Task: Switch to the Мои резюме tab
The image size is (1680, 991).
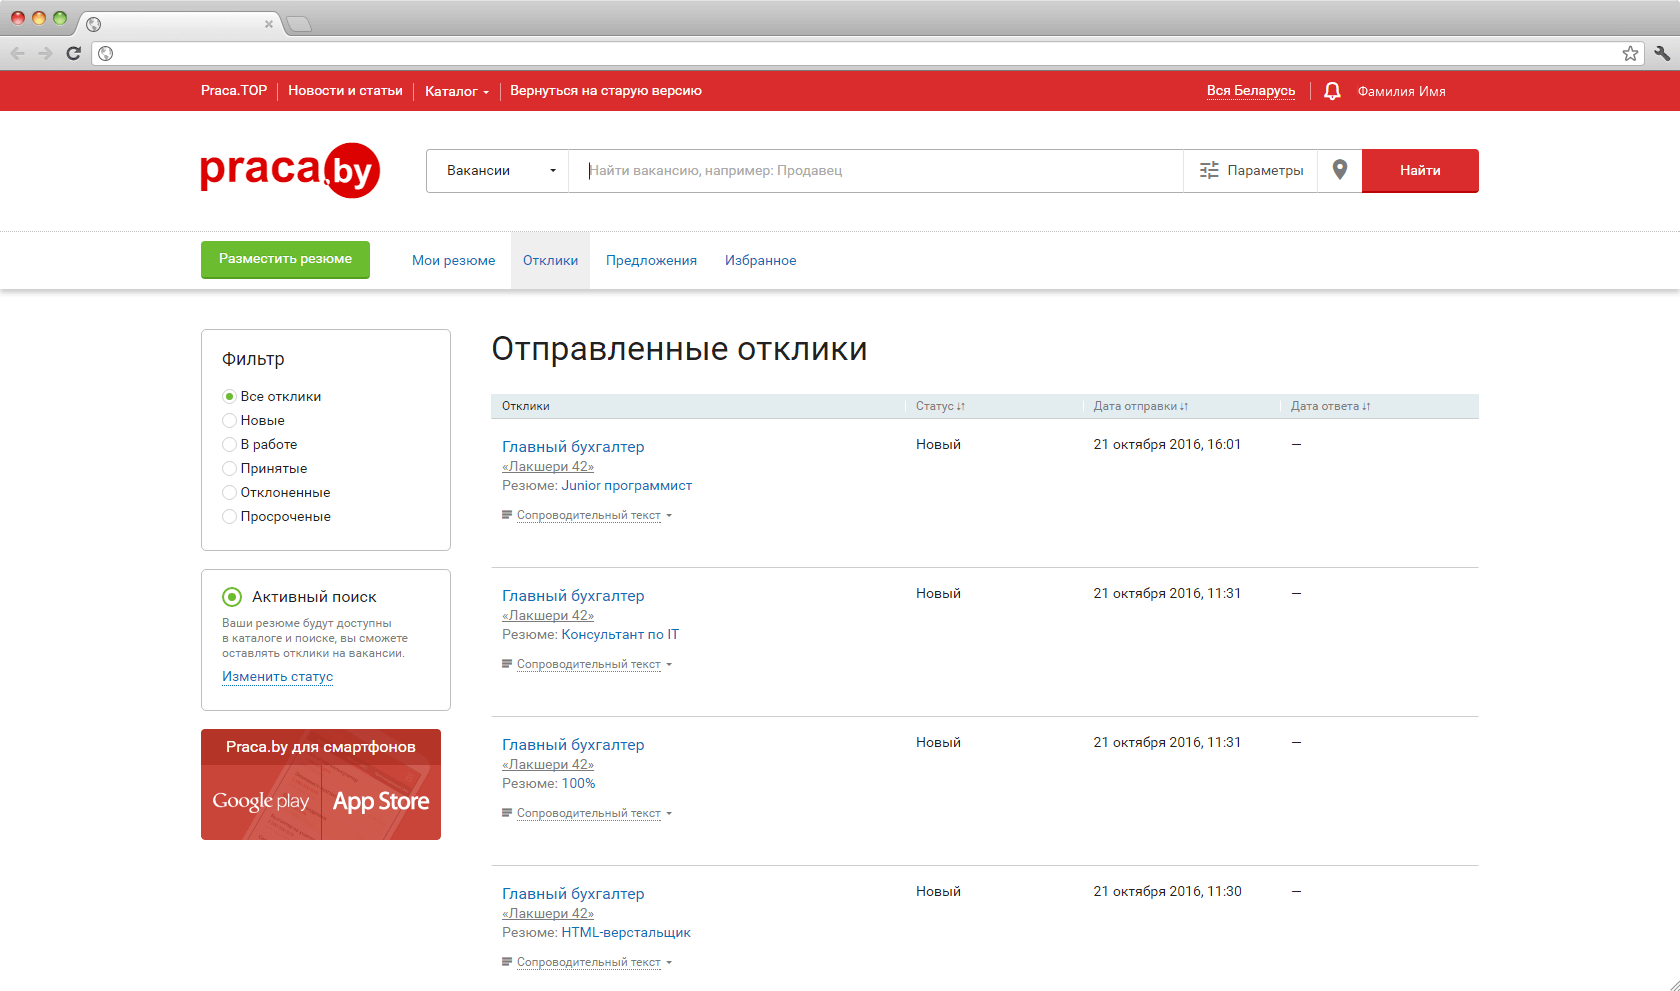Action: coord(453,261)
